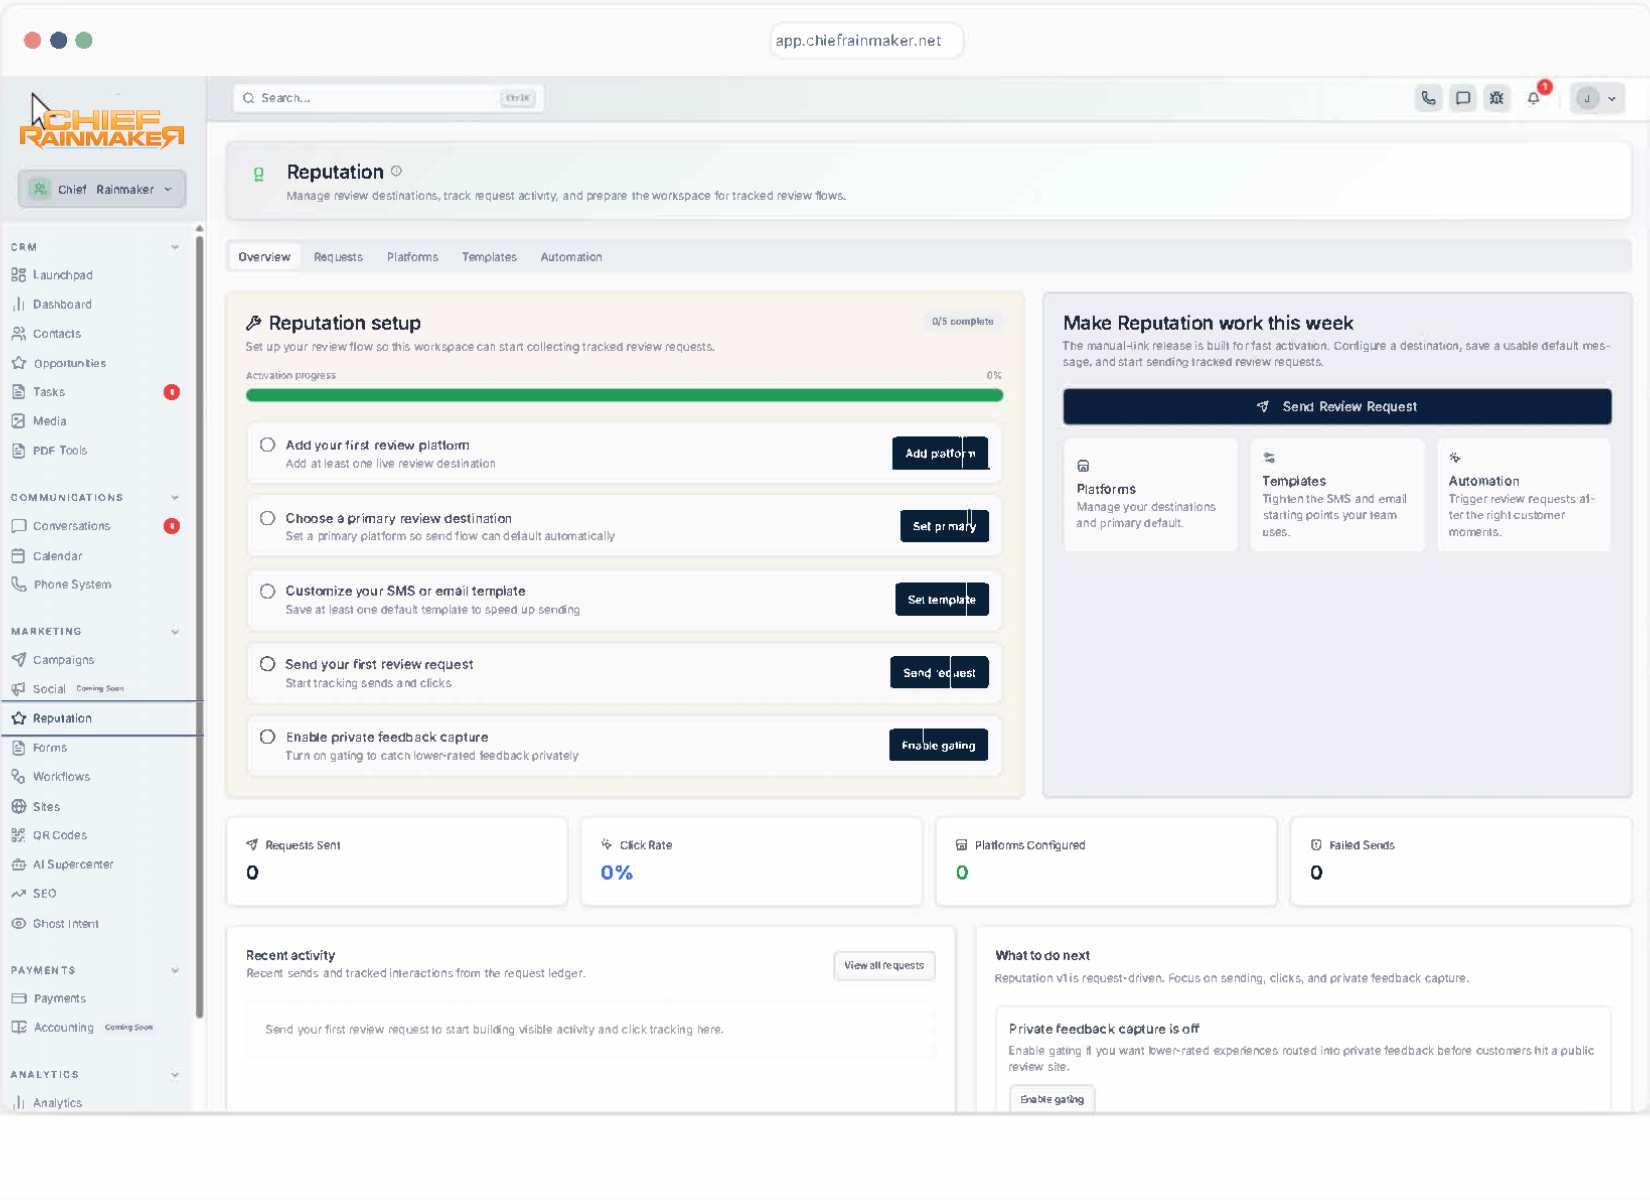
Task: Toggle the 'Send your first review request' circle
Action: [267, 664]
